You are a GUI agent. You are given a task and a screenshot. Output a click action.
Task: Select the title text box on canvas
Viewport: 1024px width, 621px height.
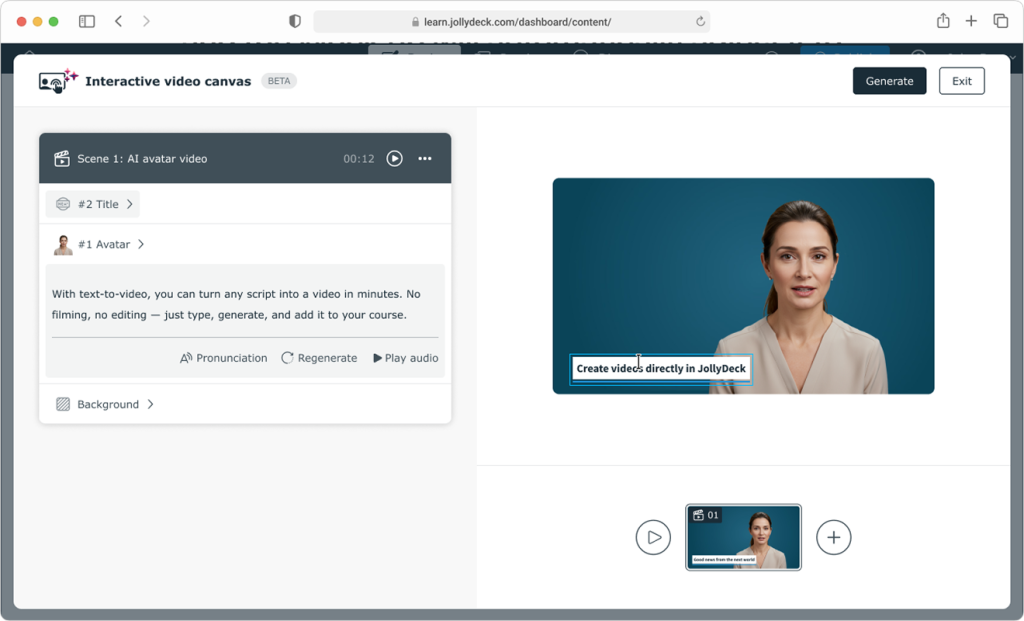661,369
